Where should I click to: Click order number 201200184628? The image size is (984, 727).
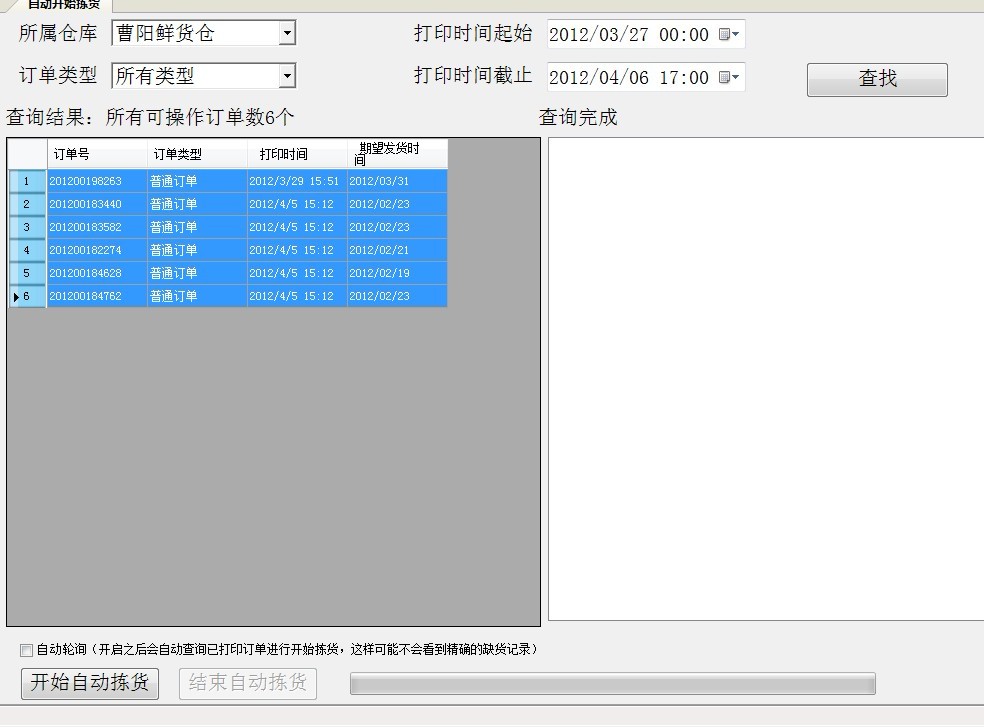pos(97,273)
